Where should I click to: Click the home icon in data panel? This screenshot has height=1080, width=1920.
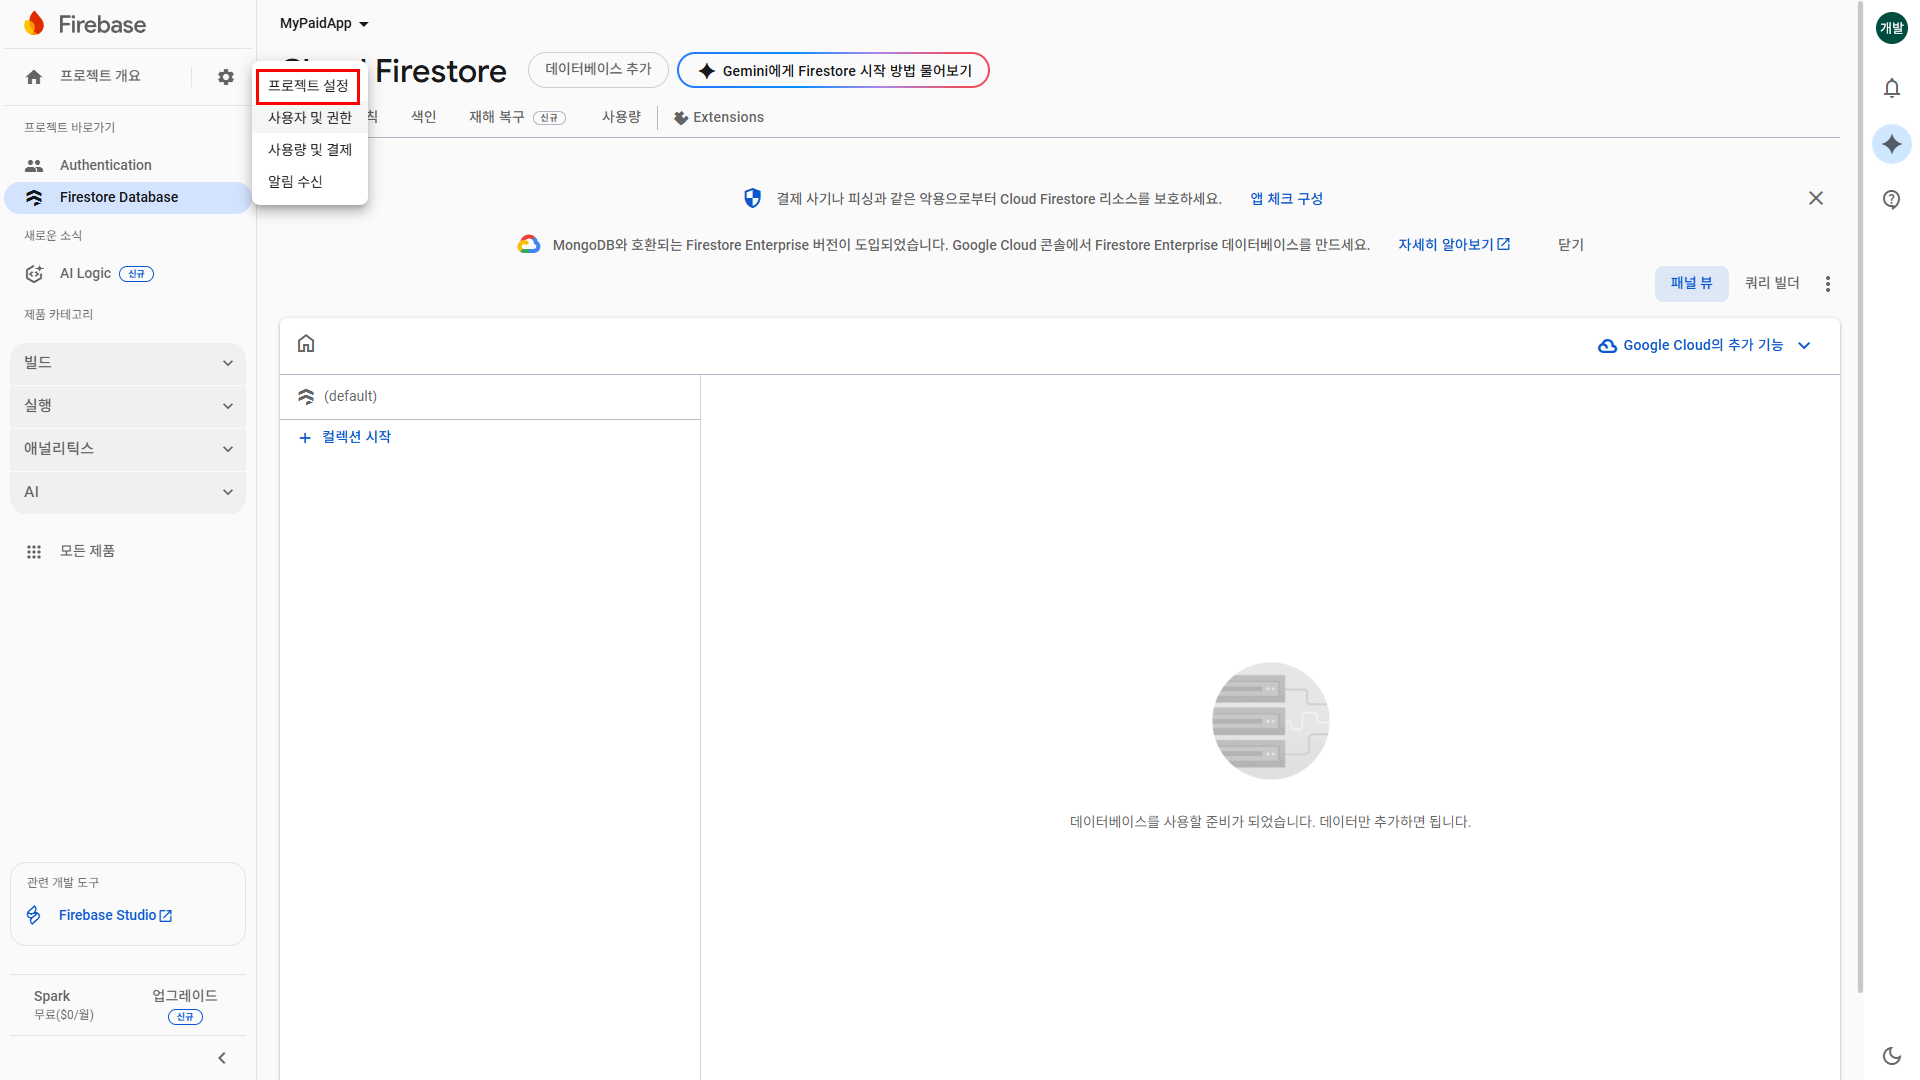tap(306, 344)
